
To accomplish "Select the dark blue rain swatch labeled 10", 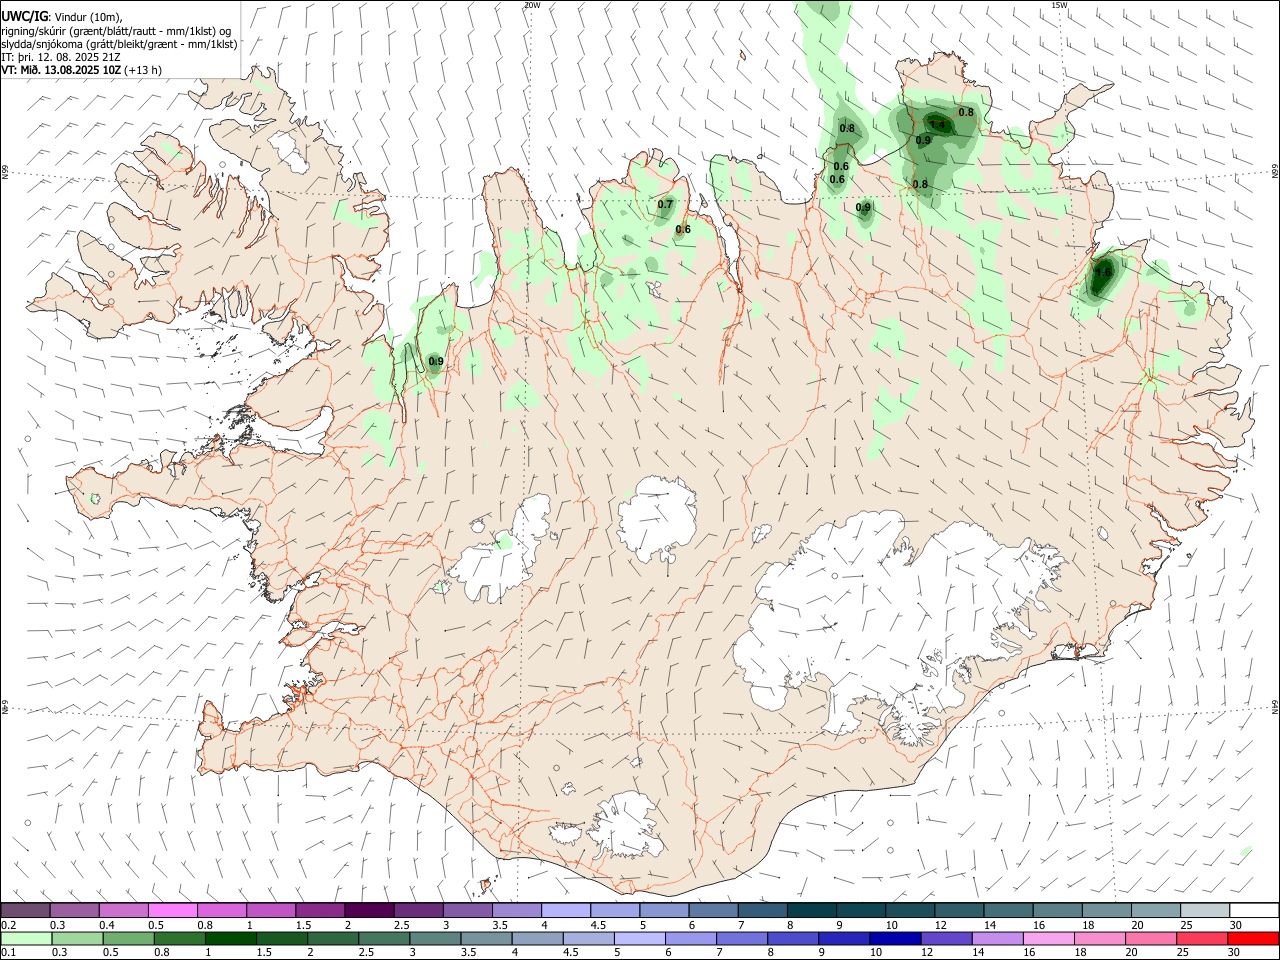I will (x=894, y=938).
